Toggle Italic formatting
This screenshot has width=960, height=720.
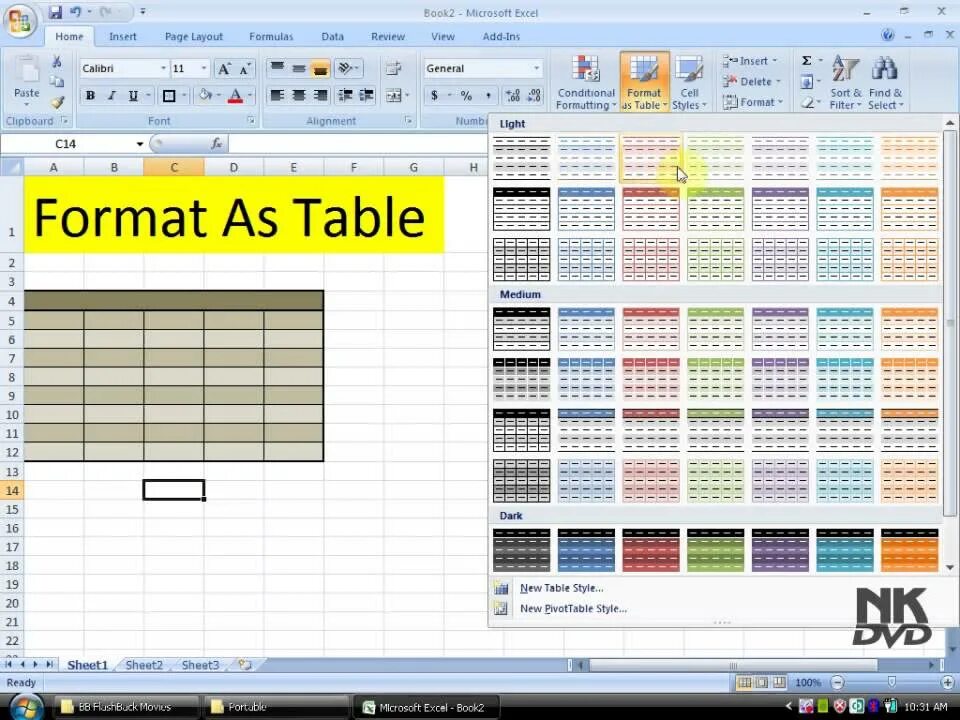111,96
